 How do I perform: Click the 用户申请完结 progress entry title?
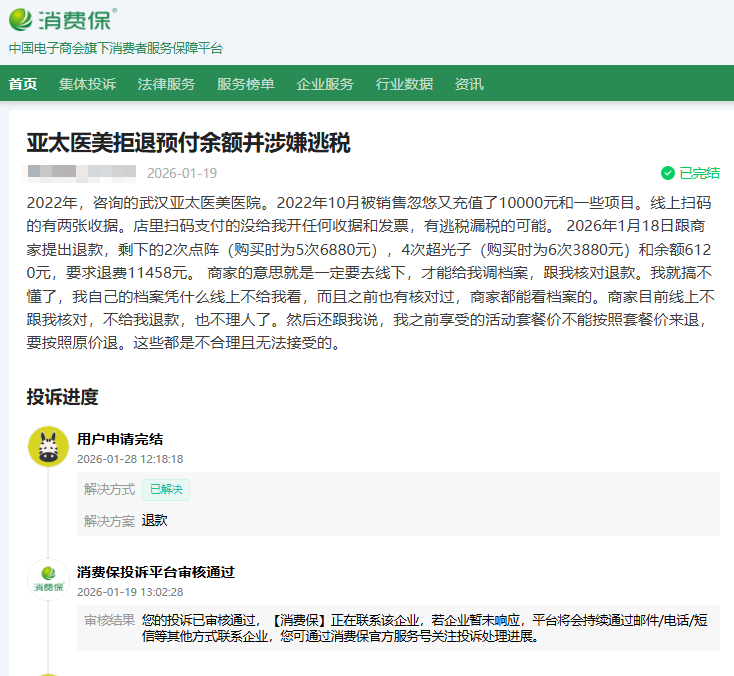coord(120,438)
